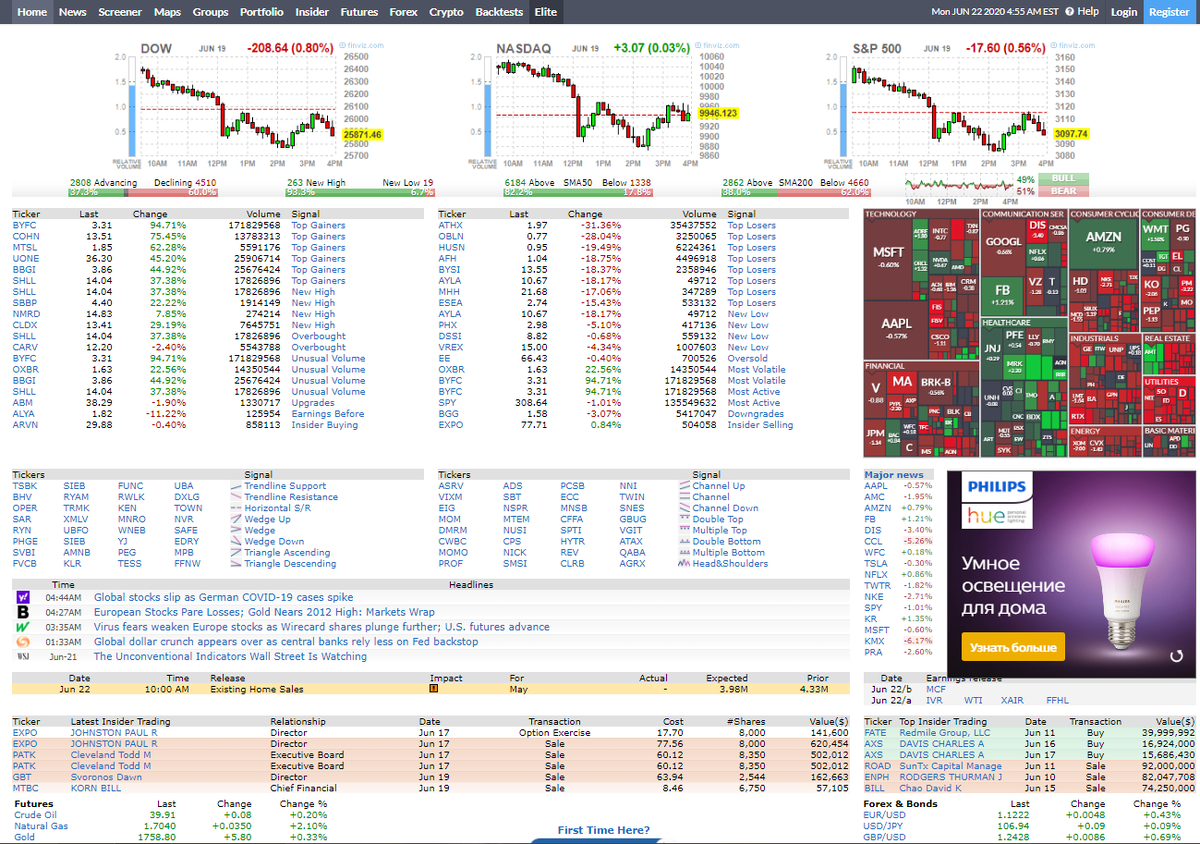This screenshot has width=1200, height=844.
Task: Open the Crypto page
Action: click(446, 12)
